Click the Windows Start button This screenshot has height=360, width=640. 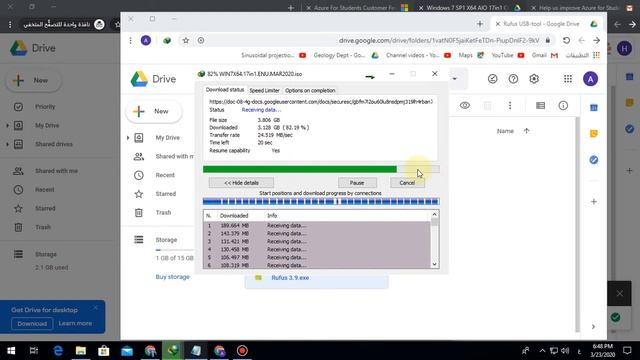[x=11, y=351]
